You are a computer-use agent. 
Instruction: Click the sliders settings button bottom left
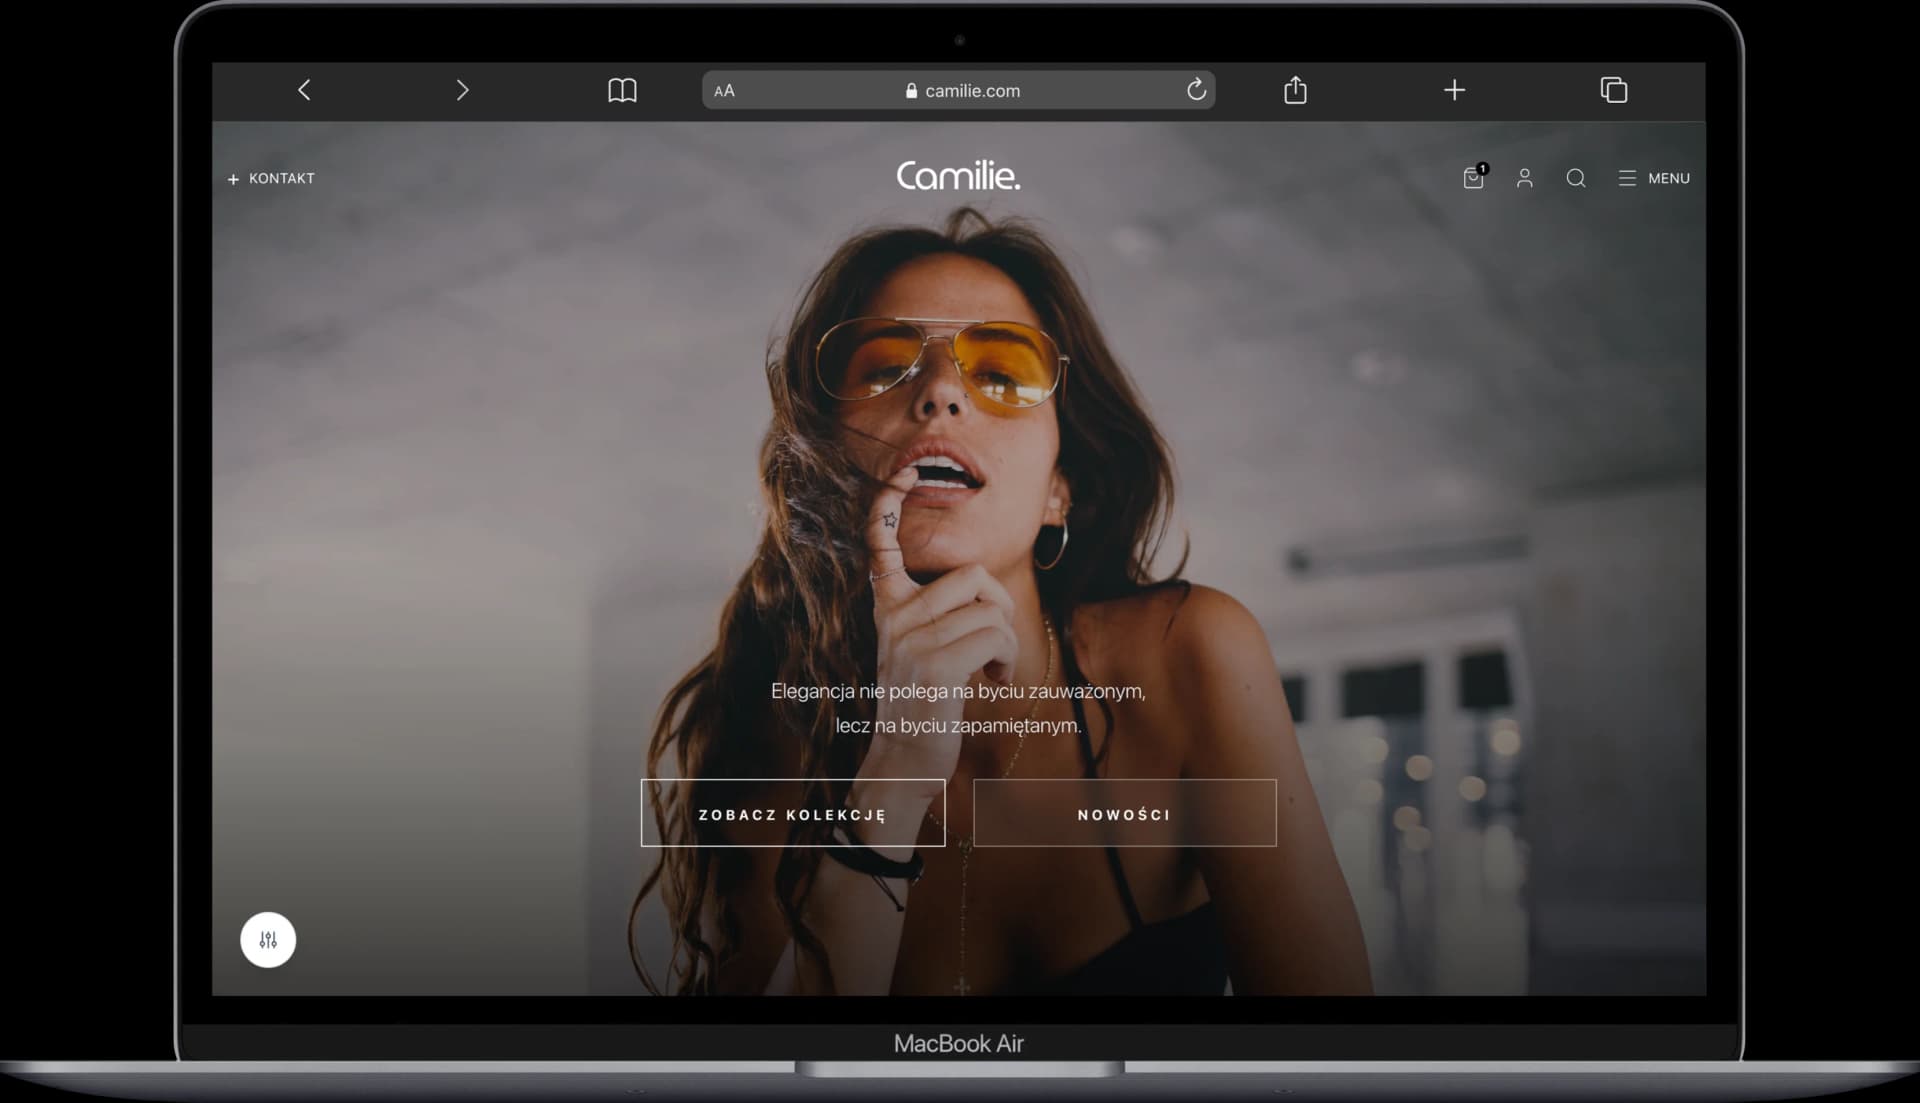[x=267, y=939]
